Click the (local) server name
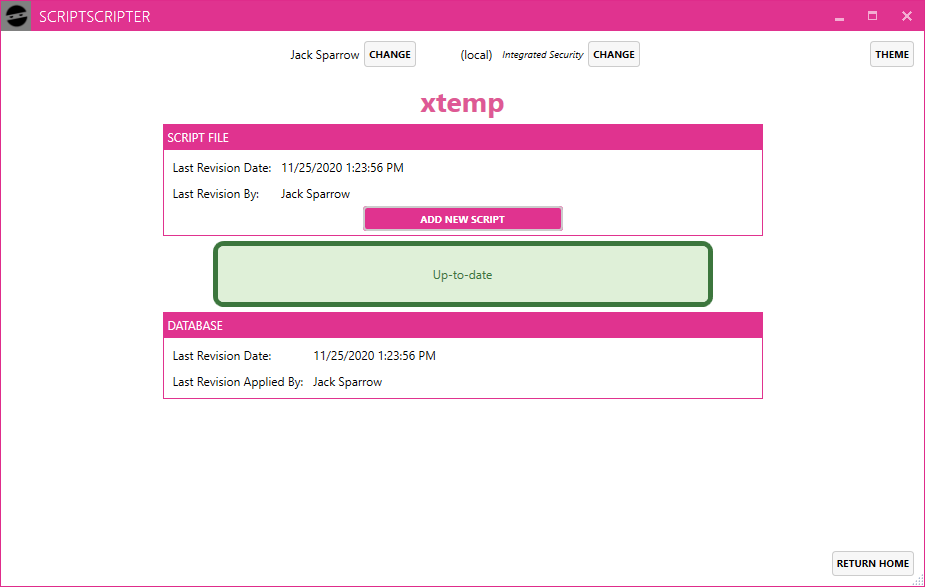 click(x=476, y=55)
